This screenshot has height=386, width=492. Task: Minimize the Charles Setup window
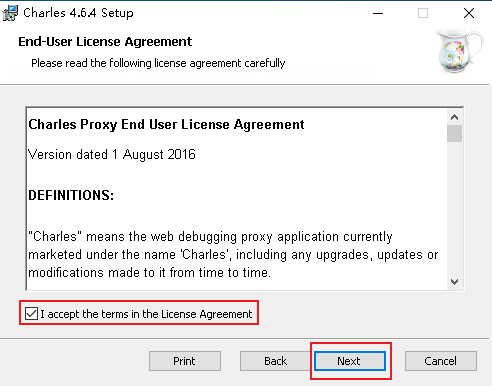point(378,13)
